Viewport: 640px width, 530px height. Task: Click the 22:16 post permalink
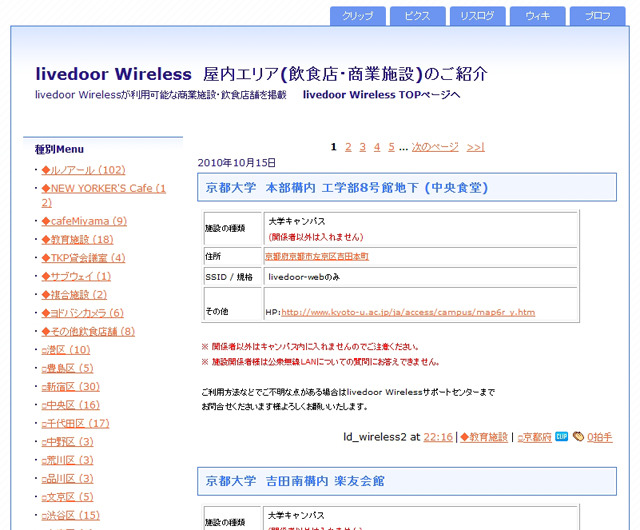[x=438, y=437]
